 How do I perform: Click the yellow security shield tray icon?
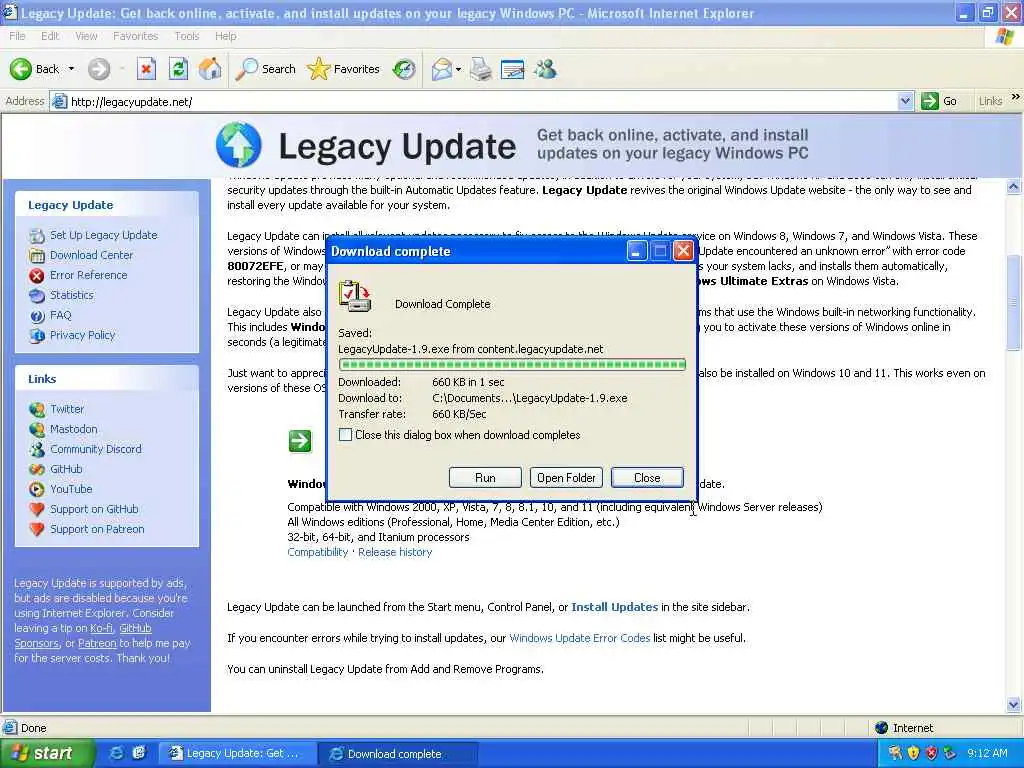(914, 753)
